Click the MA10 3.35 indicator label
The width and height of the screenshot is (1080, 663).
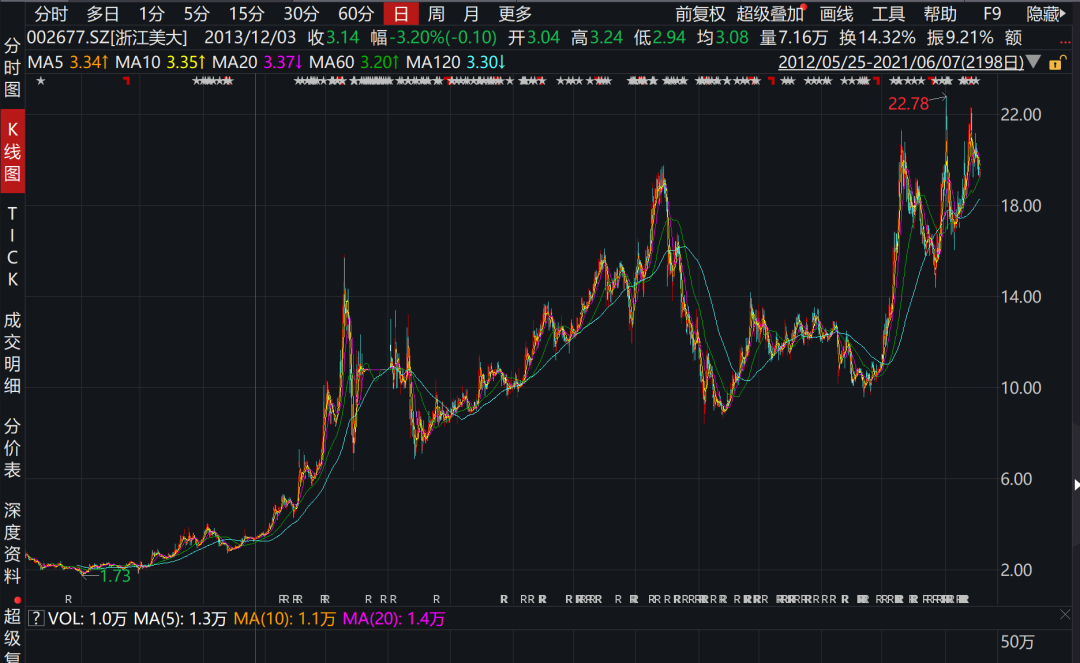click(160, 62)
